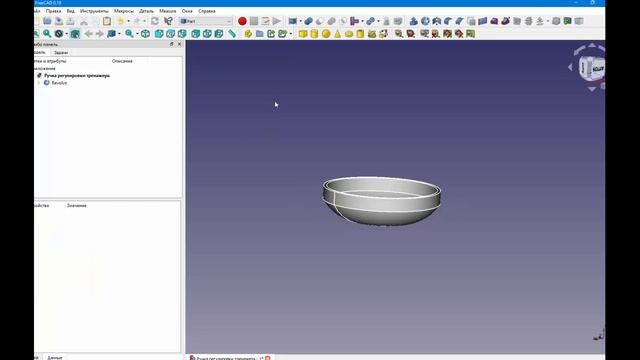Image resolution: width=640 pixels, height=360 pixels.
Task: Select document Ручка регулировки тренажера
Action: coord(77,76)
